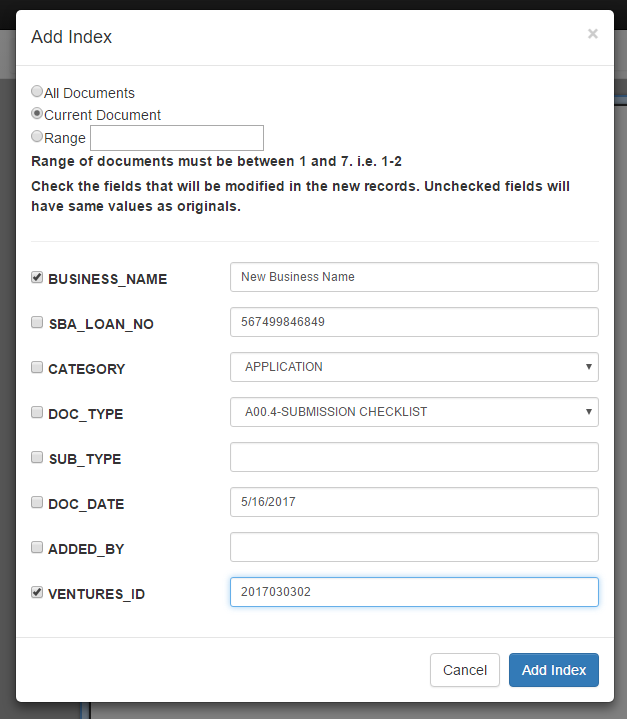Click the empty SUB_TYPE text field
This screenshot has height=719, width=627.
(x=414, y=457)
